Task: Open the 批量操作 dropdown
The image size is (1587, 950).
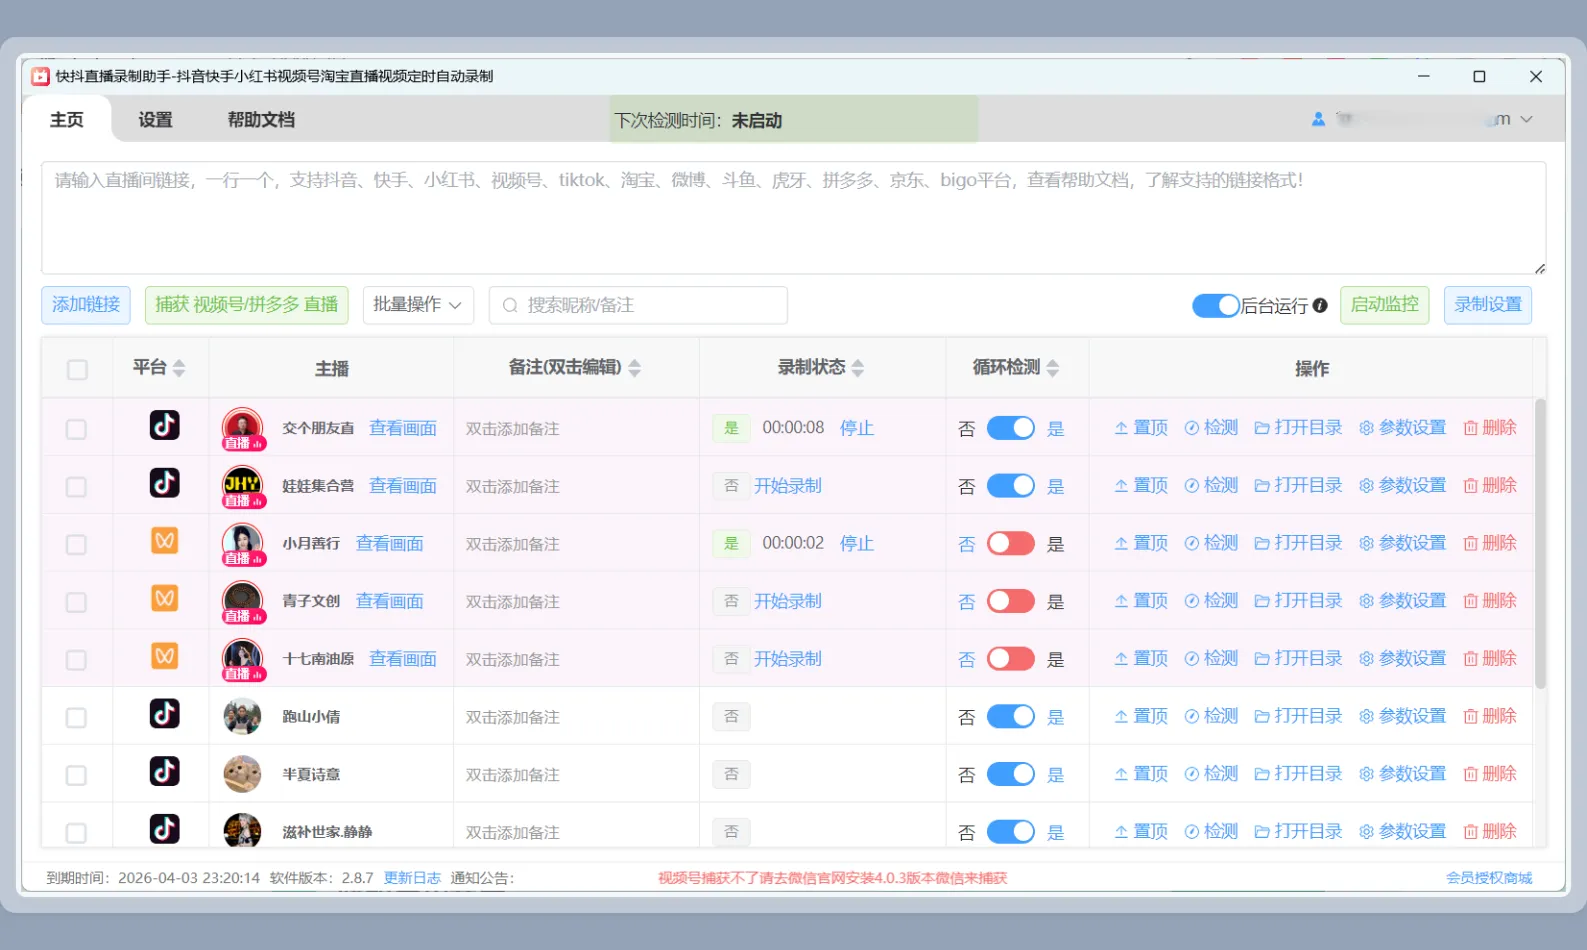Action: click(417, 305)
